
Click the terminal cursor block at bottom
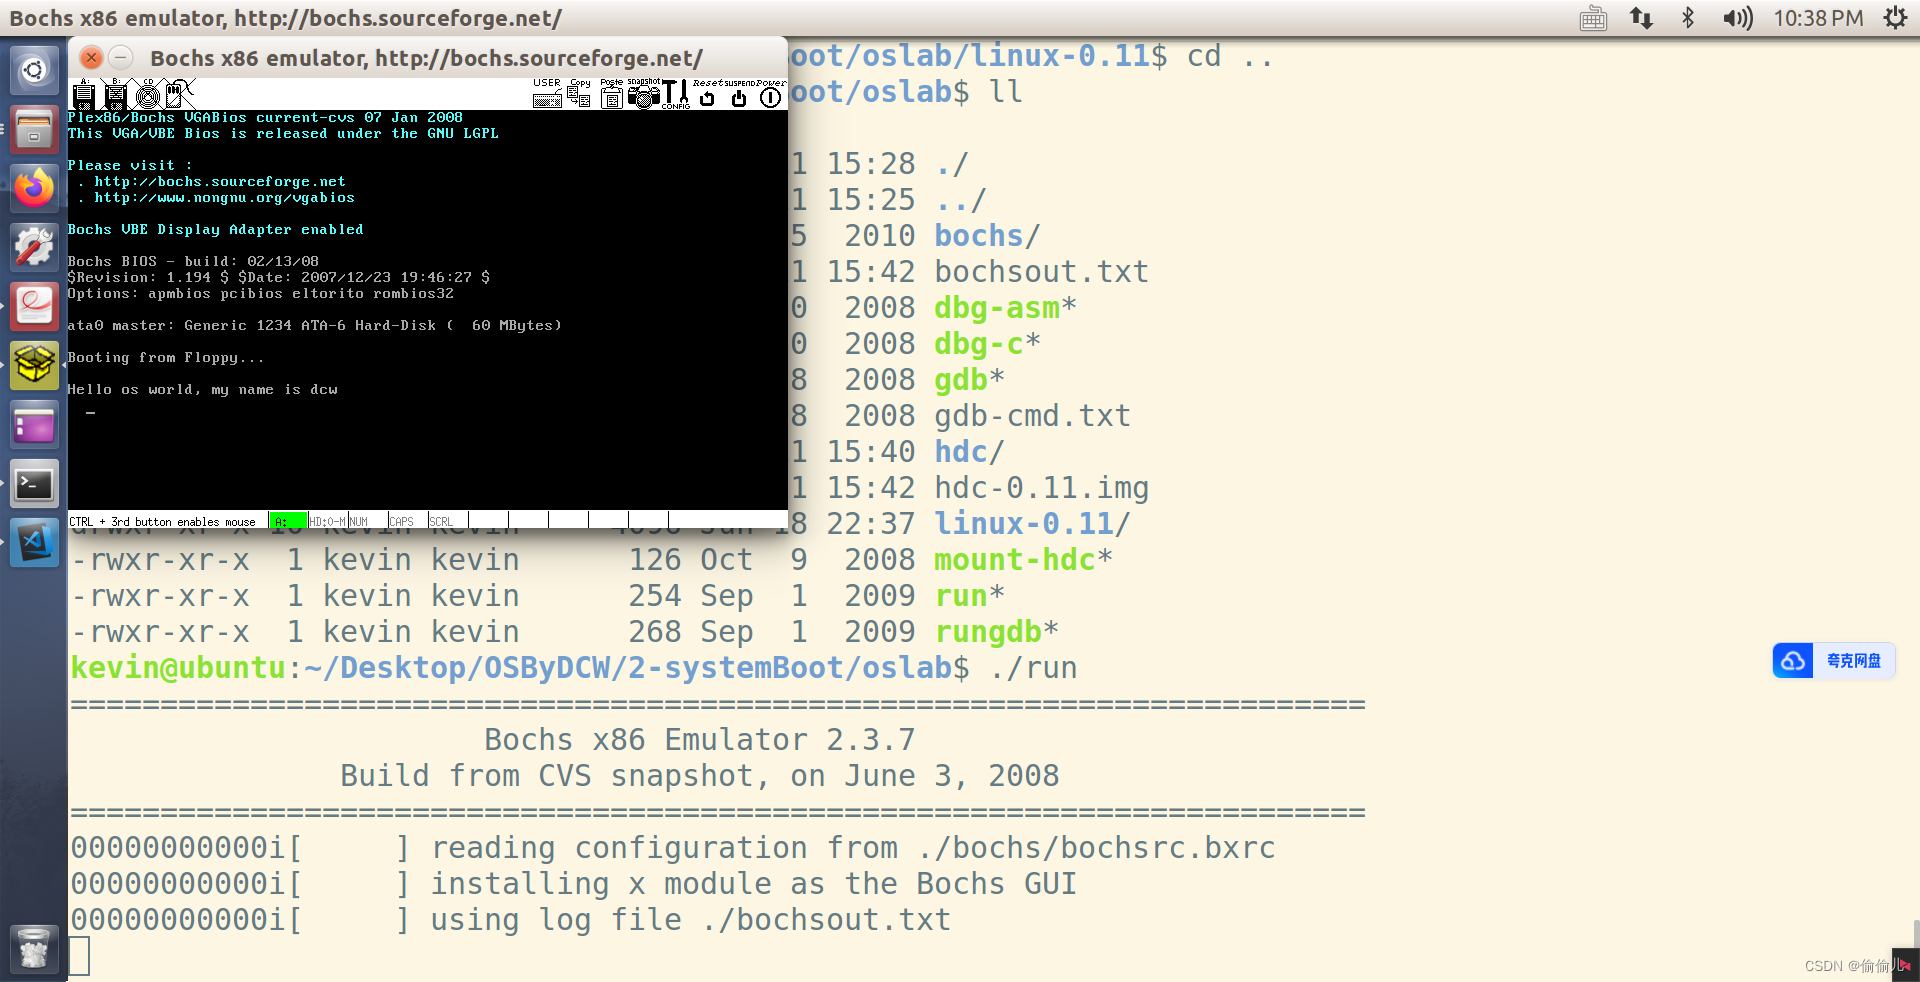(x=79, y=956)
